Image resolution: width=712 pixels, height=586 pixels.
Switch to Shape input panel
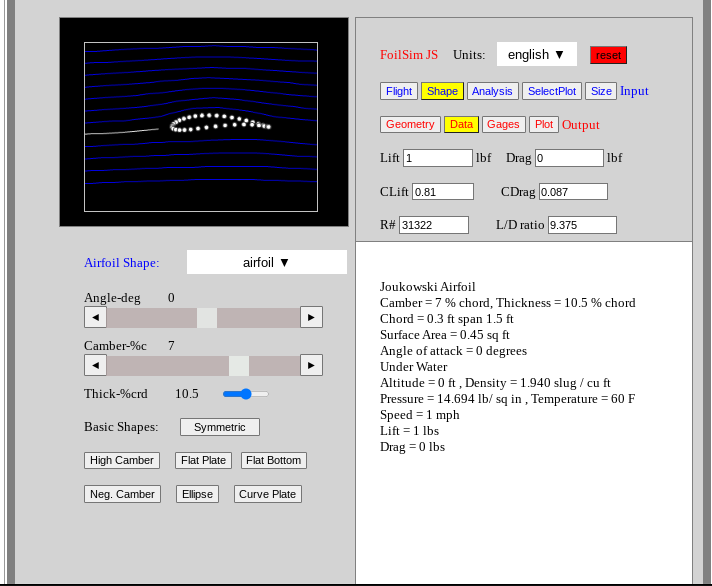click(442, 91)
